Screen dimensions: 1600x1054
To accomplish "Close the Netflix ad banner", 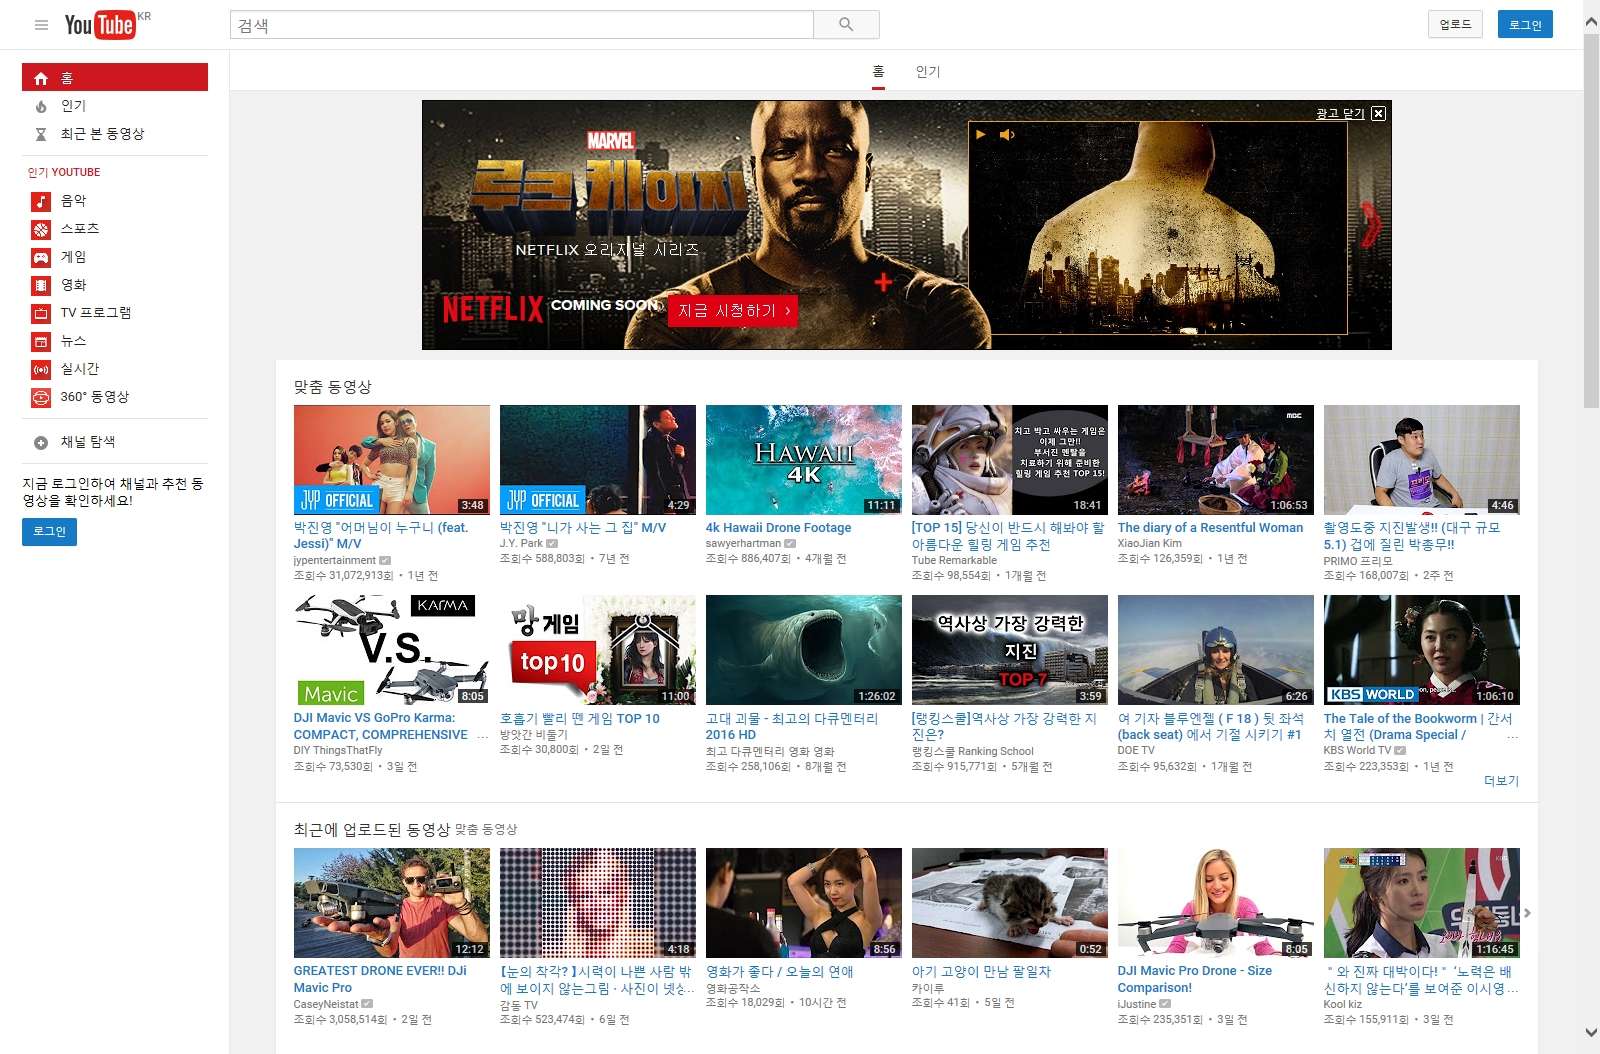I will click(1378, 114).
